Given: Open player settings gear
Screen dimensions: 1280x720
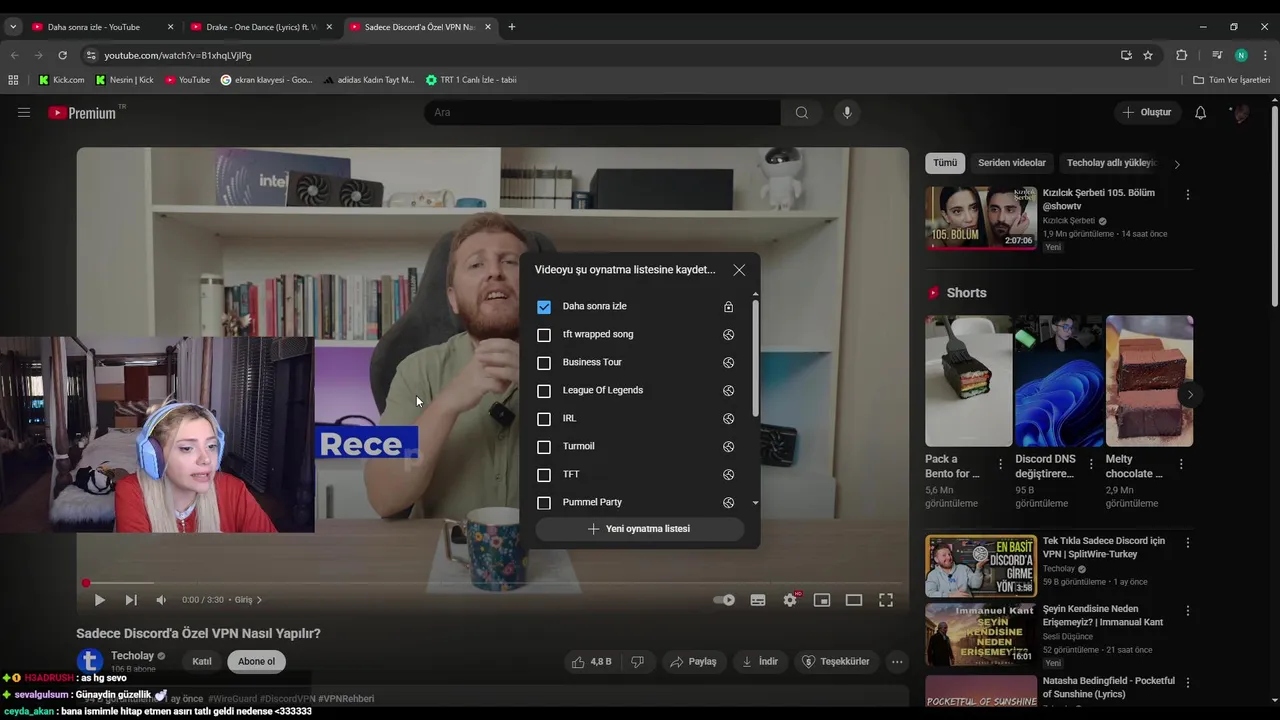Looking at the screenshot, I should click(790, 600).
